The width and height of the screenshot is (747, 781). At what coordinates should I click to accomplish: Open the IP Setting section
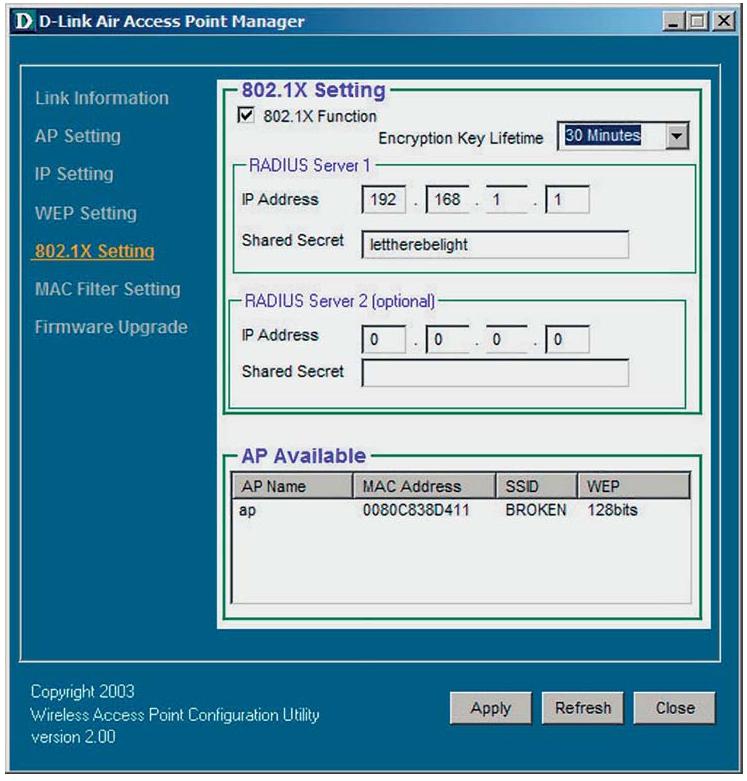coord(74,174)
